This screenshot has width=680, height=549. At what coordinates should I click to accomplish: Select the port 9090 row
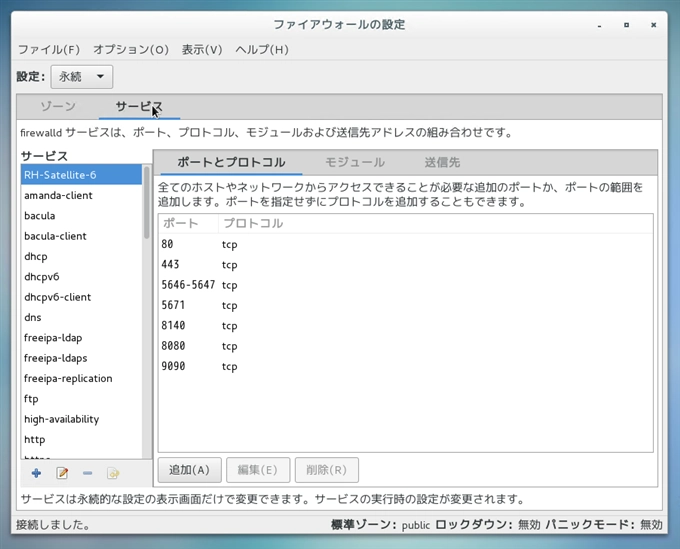(405, 366)
